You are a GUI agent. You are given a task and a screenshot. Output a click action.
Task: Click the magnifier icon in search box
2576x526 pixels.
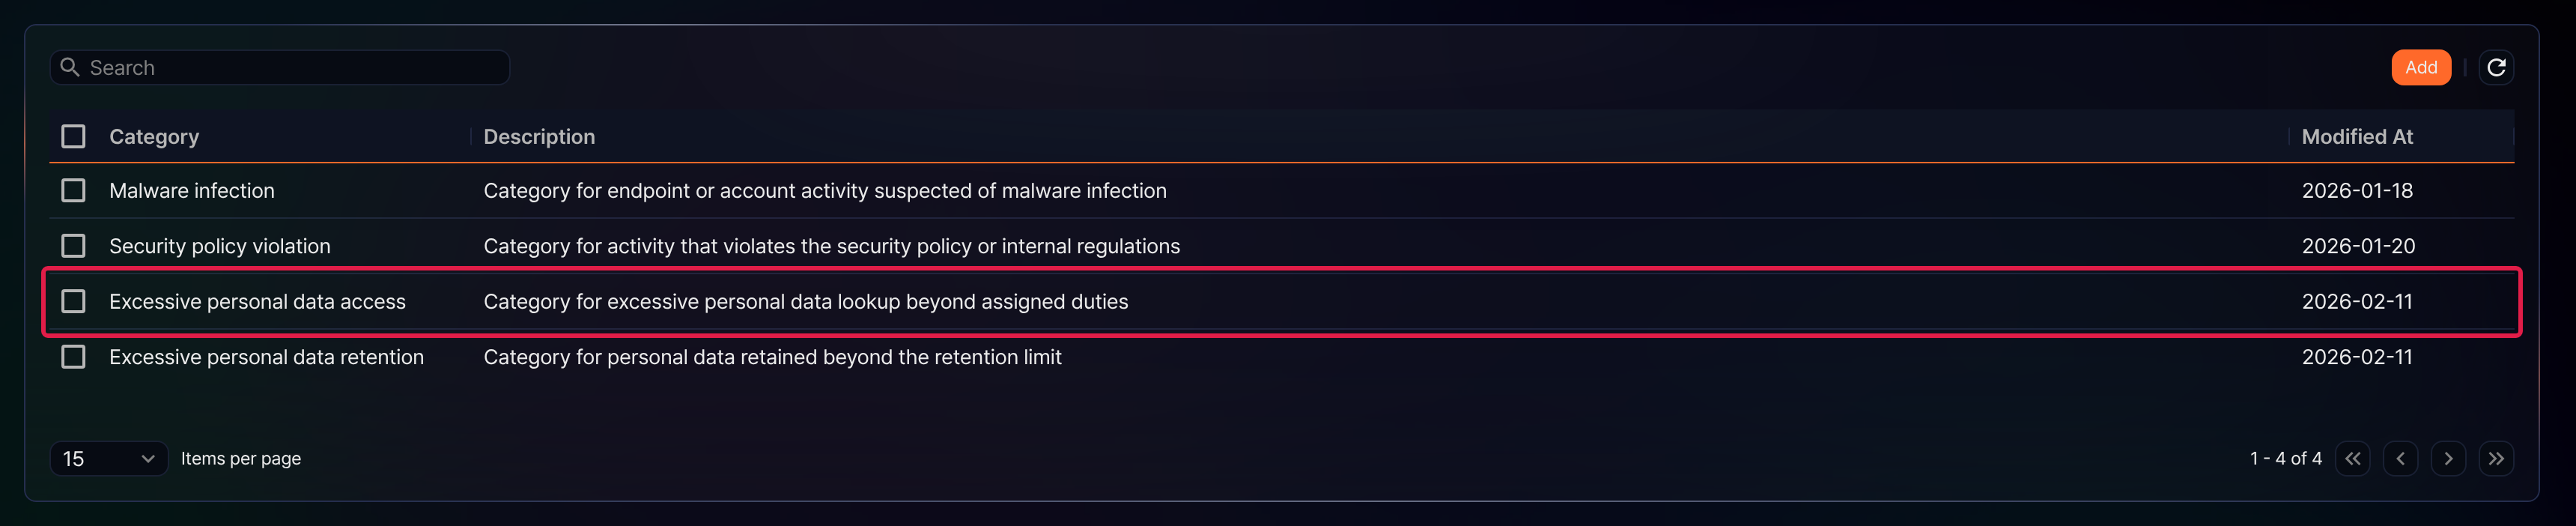tap(70, 67)
